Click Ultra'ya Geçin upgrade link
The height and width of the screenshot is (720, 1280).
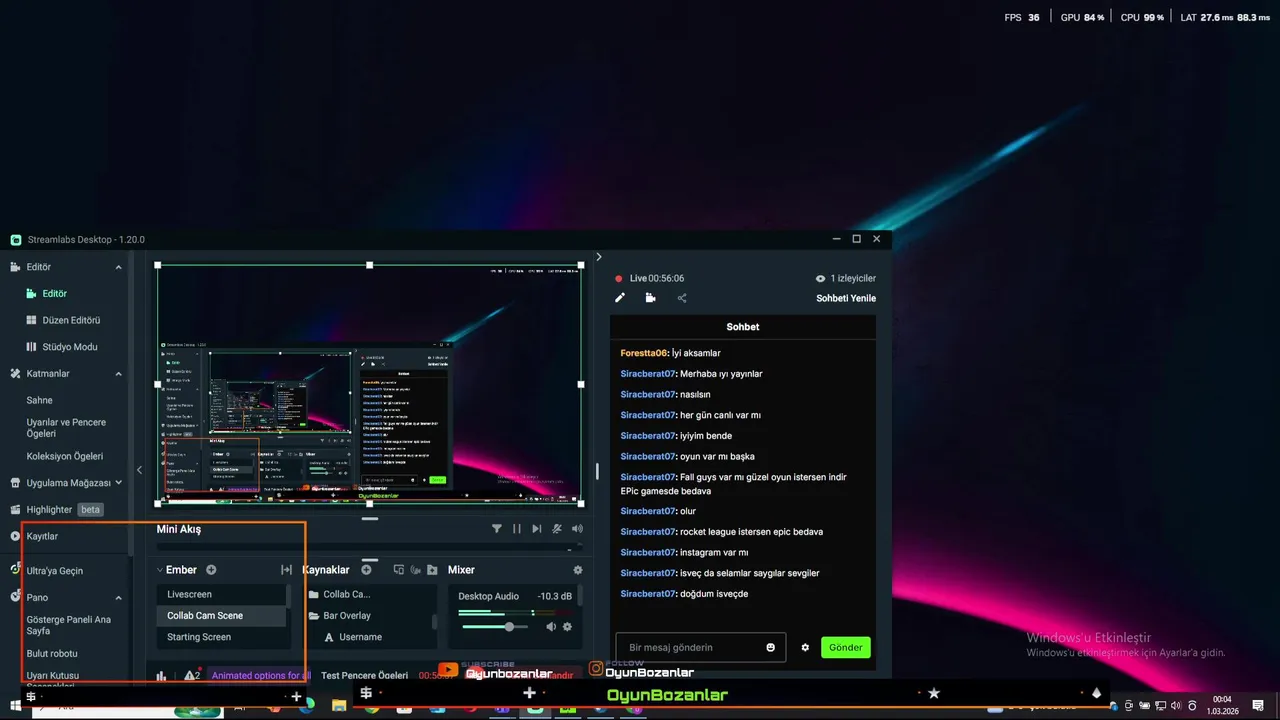pyautogui.click(x=54, y=571)
